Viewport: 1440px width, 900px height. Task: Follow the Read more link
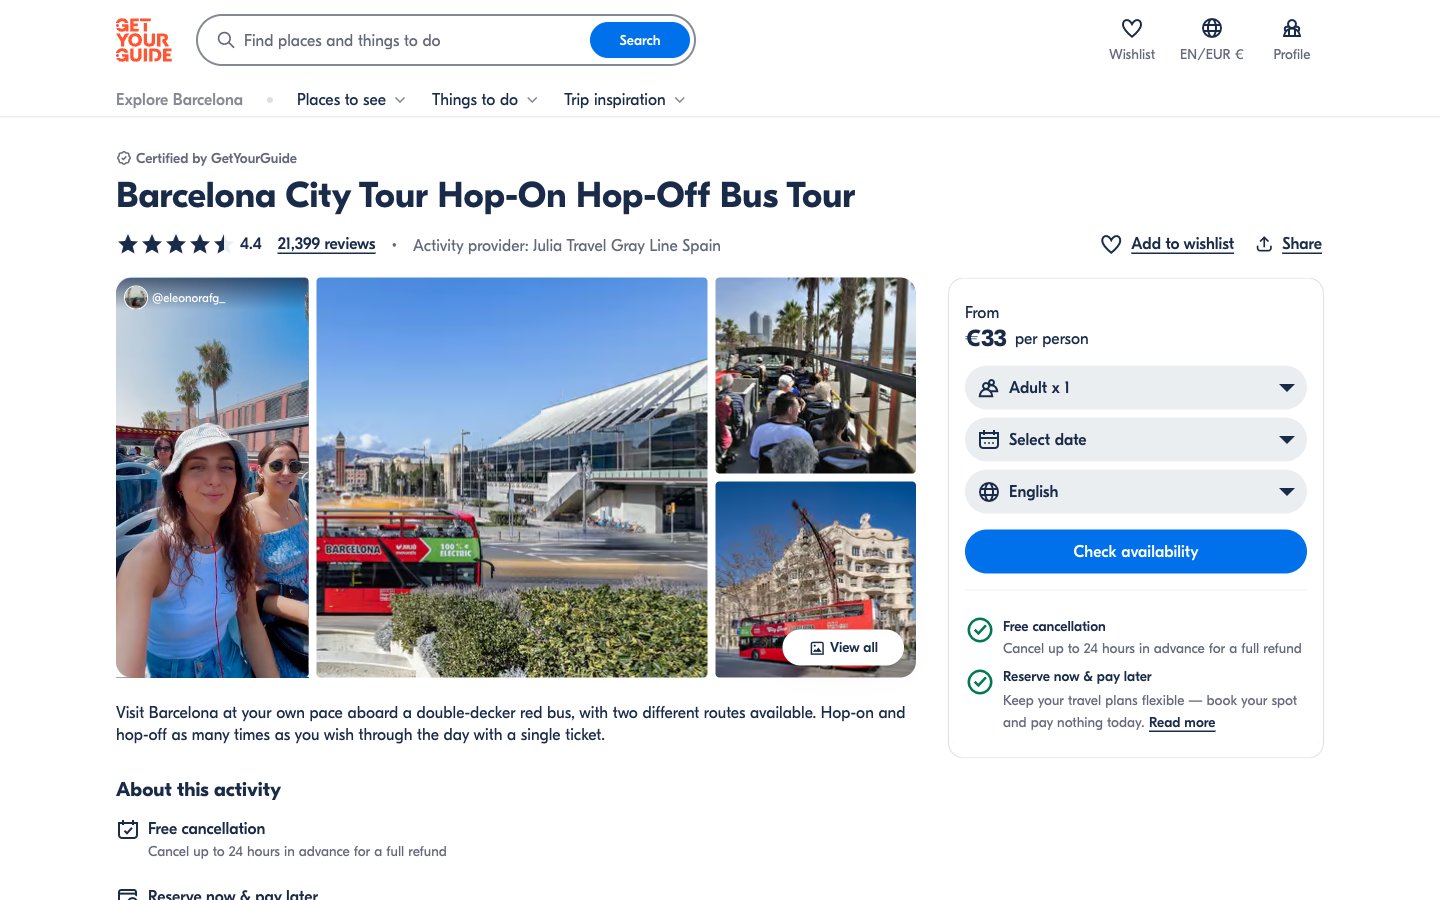click(1181, 723)
